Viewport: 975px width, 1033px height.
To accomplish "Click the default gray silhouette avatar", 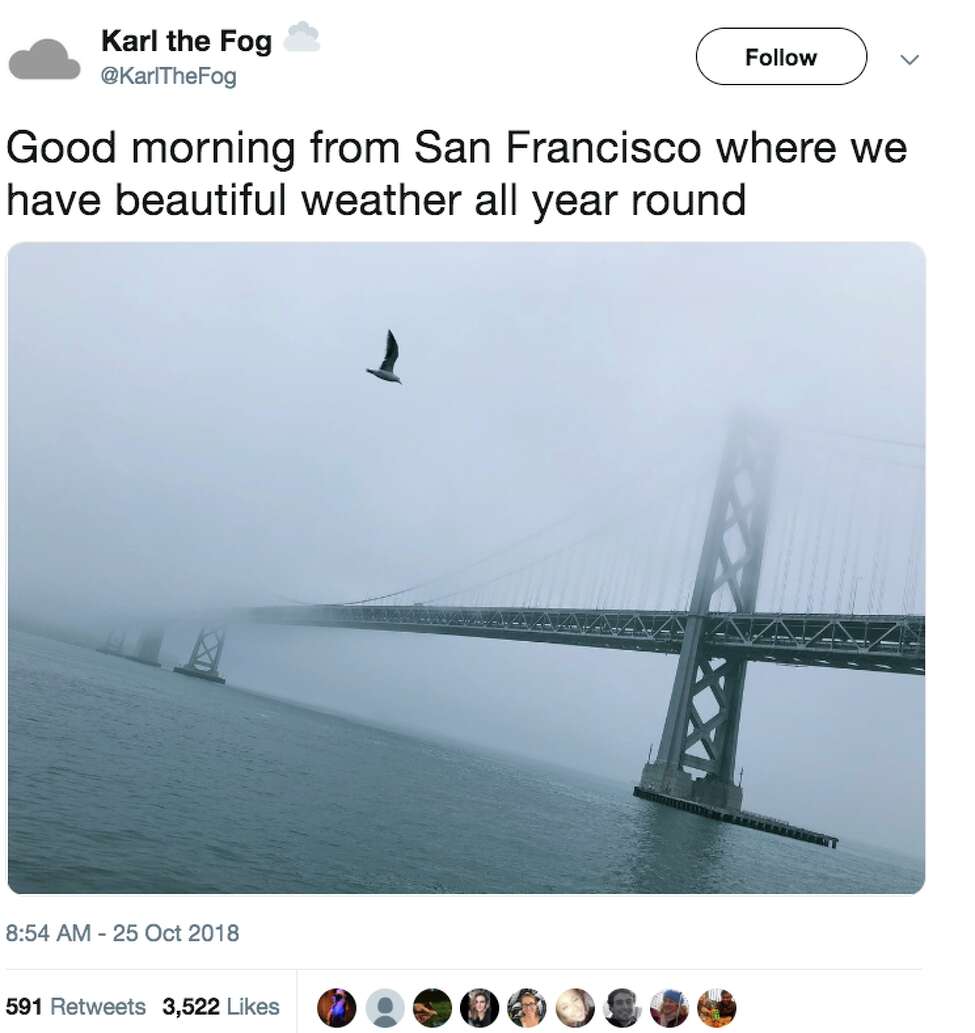I will coord(384,1007).
